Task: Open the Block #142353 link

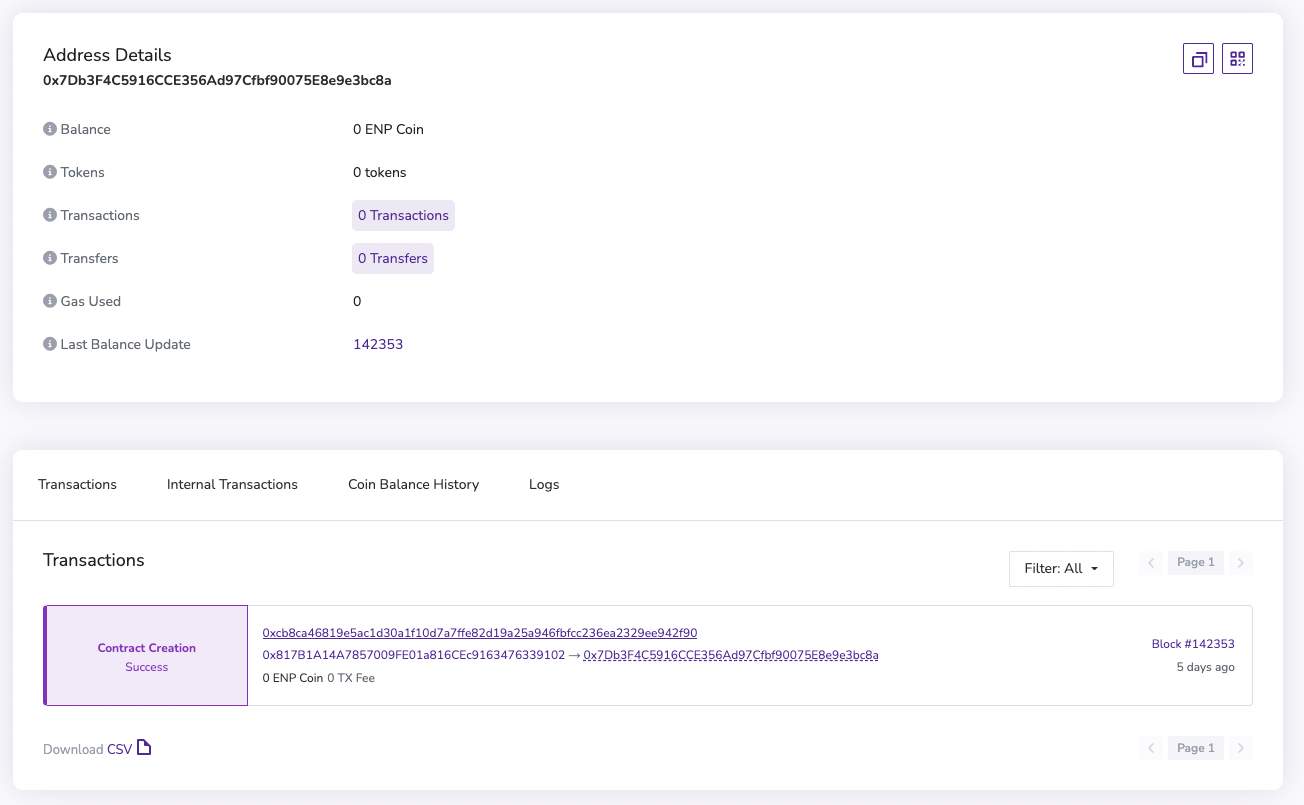Action: (x=1194, y=643)
